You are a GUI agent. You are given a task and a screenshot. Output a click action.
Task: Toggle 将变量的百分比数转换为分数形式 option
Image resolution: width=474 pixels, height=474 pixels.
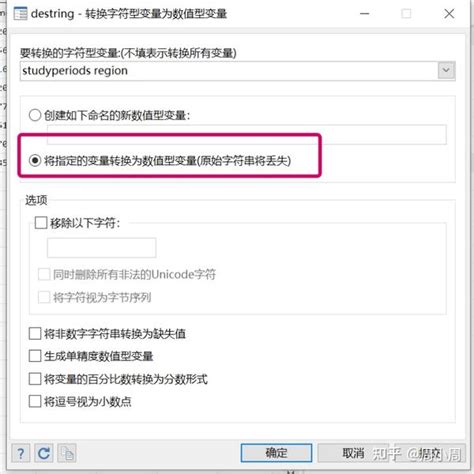(x=35, y=379)
